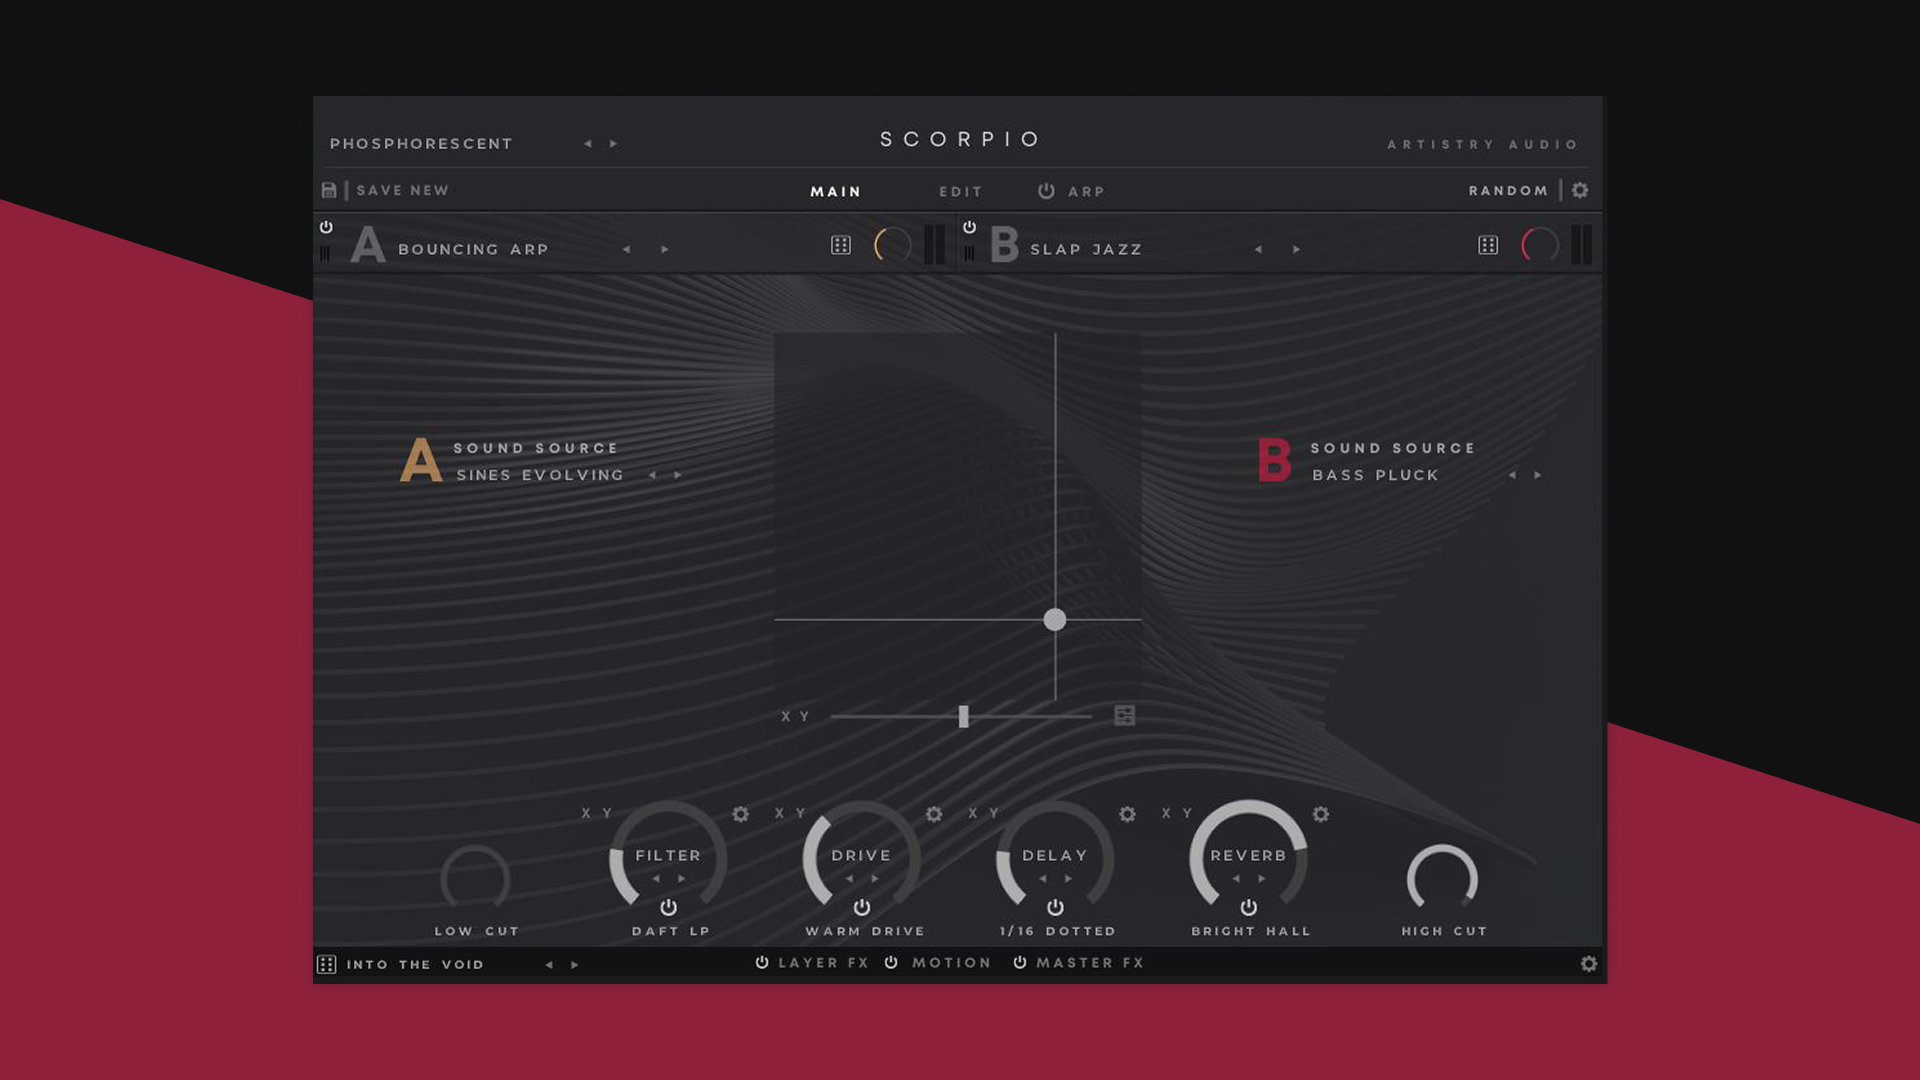Open layer A randomize dice icon

point(841,245)
